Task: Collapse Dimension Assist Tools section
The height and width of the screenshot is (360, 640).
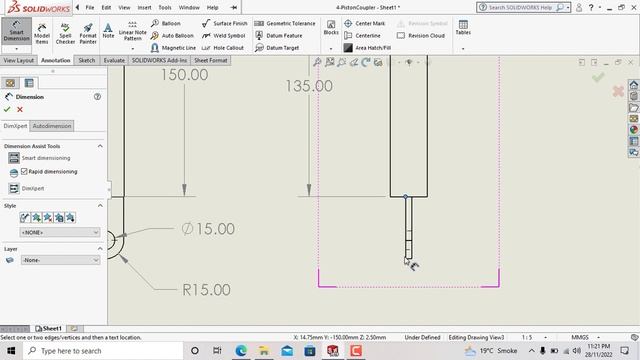Action: tap(100, 146)
